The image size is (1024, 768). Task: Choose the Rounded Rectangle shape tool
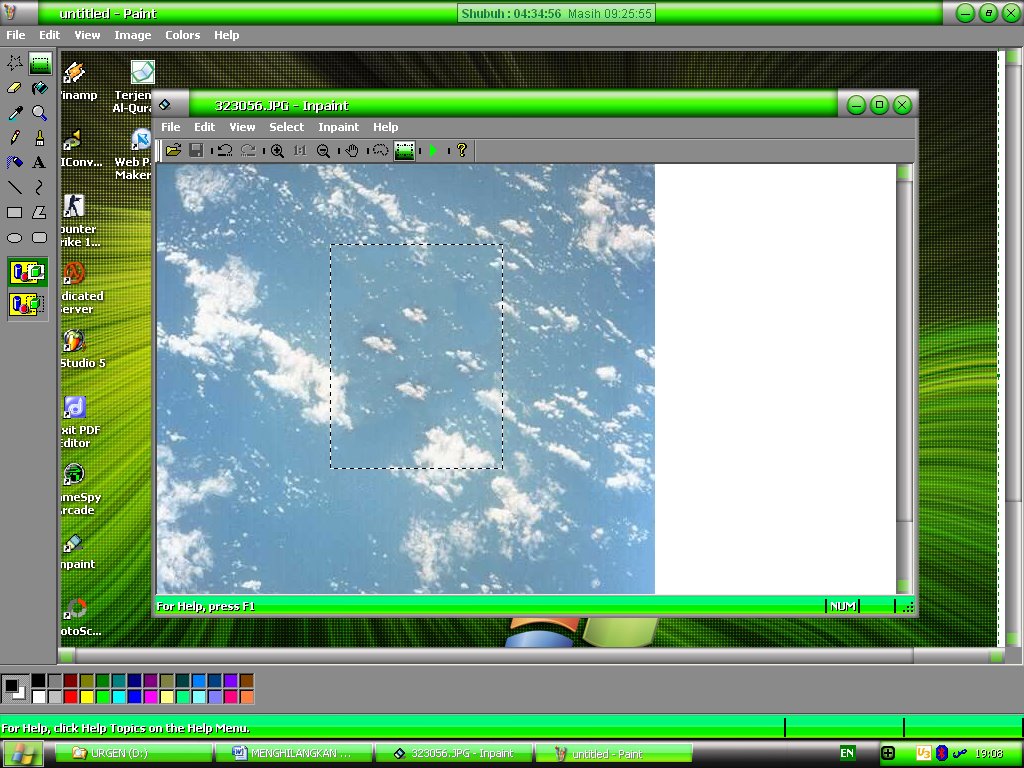(x=39, y=238)
